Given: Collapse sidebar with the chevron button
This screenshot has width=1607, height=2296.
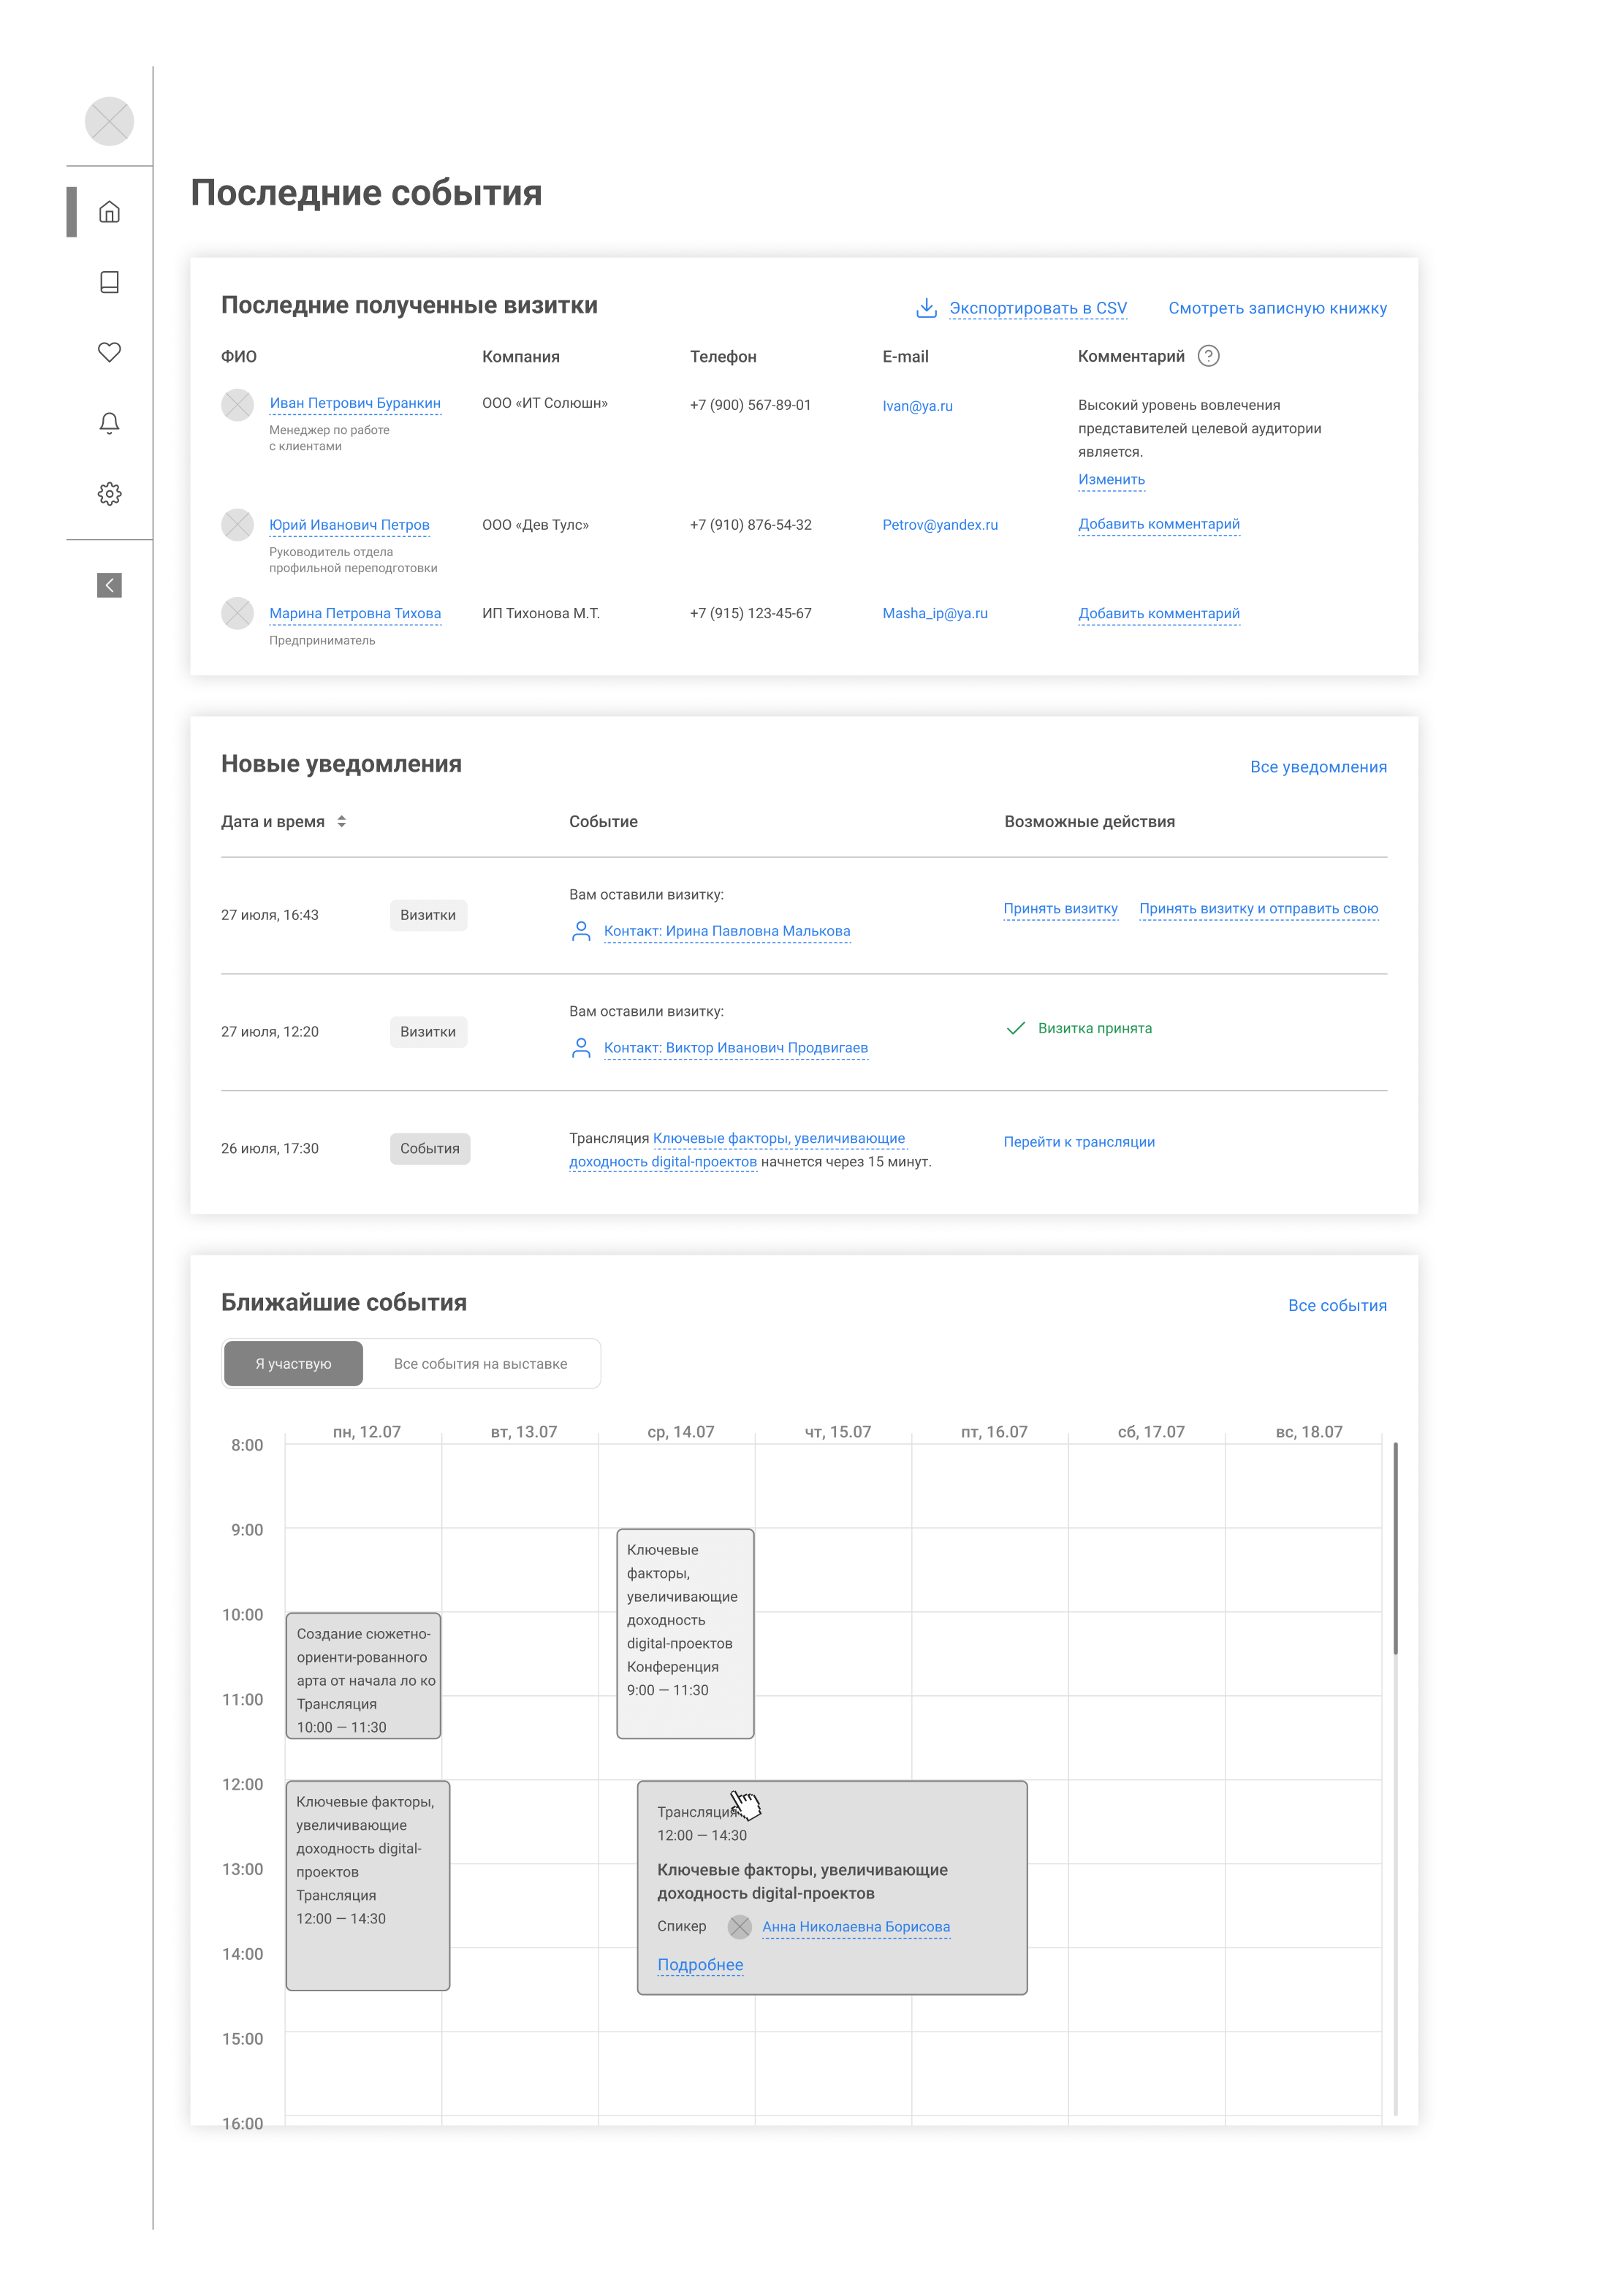Looking at the screenshot, I should coord(110,585).
